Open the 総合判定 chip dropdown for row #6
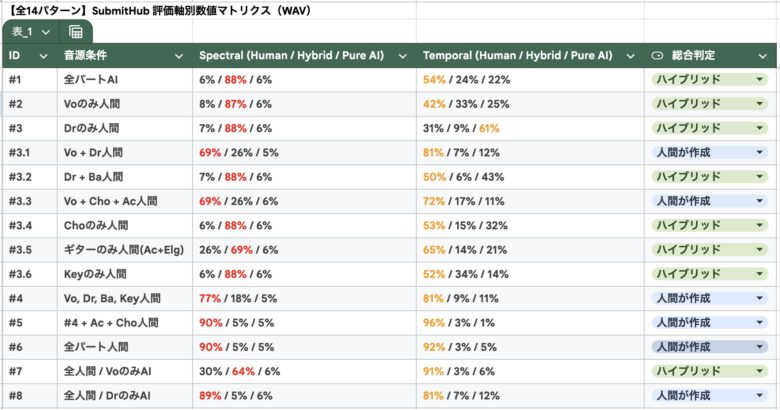 click(x=760, y=347)
